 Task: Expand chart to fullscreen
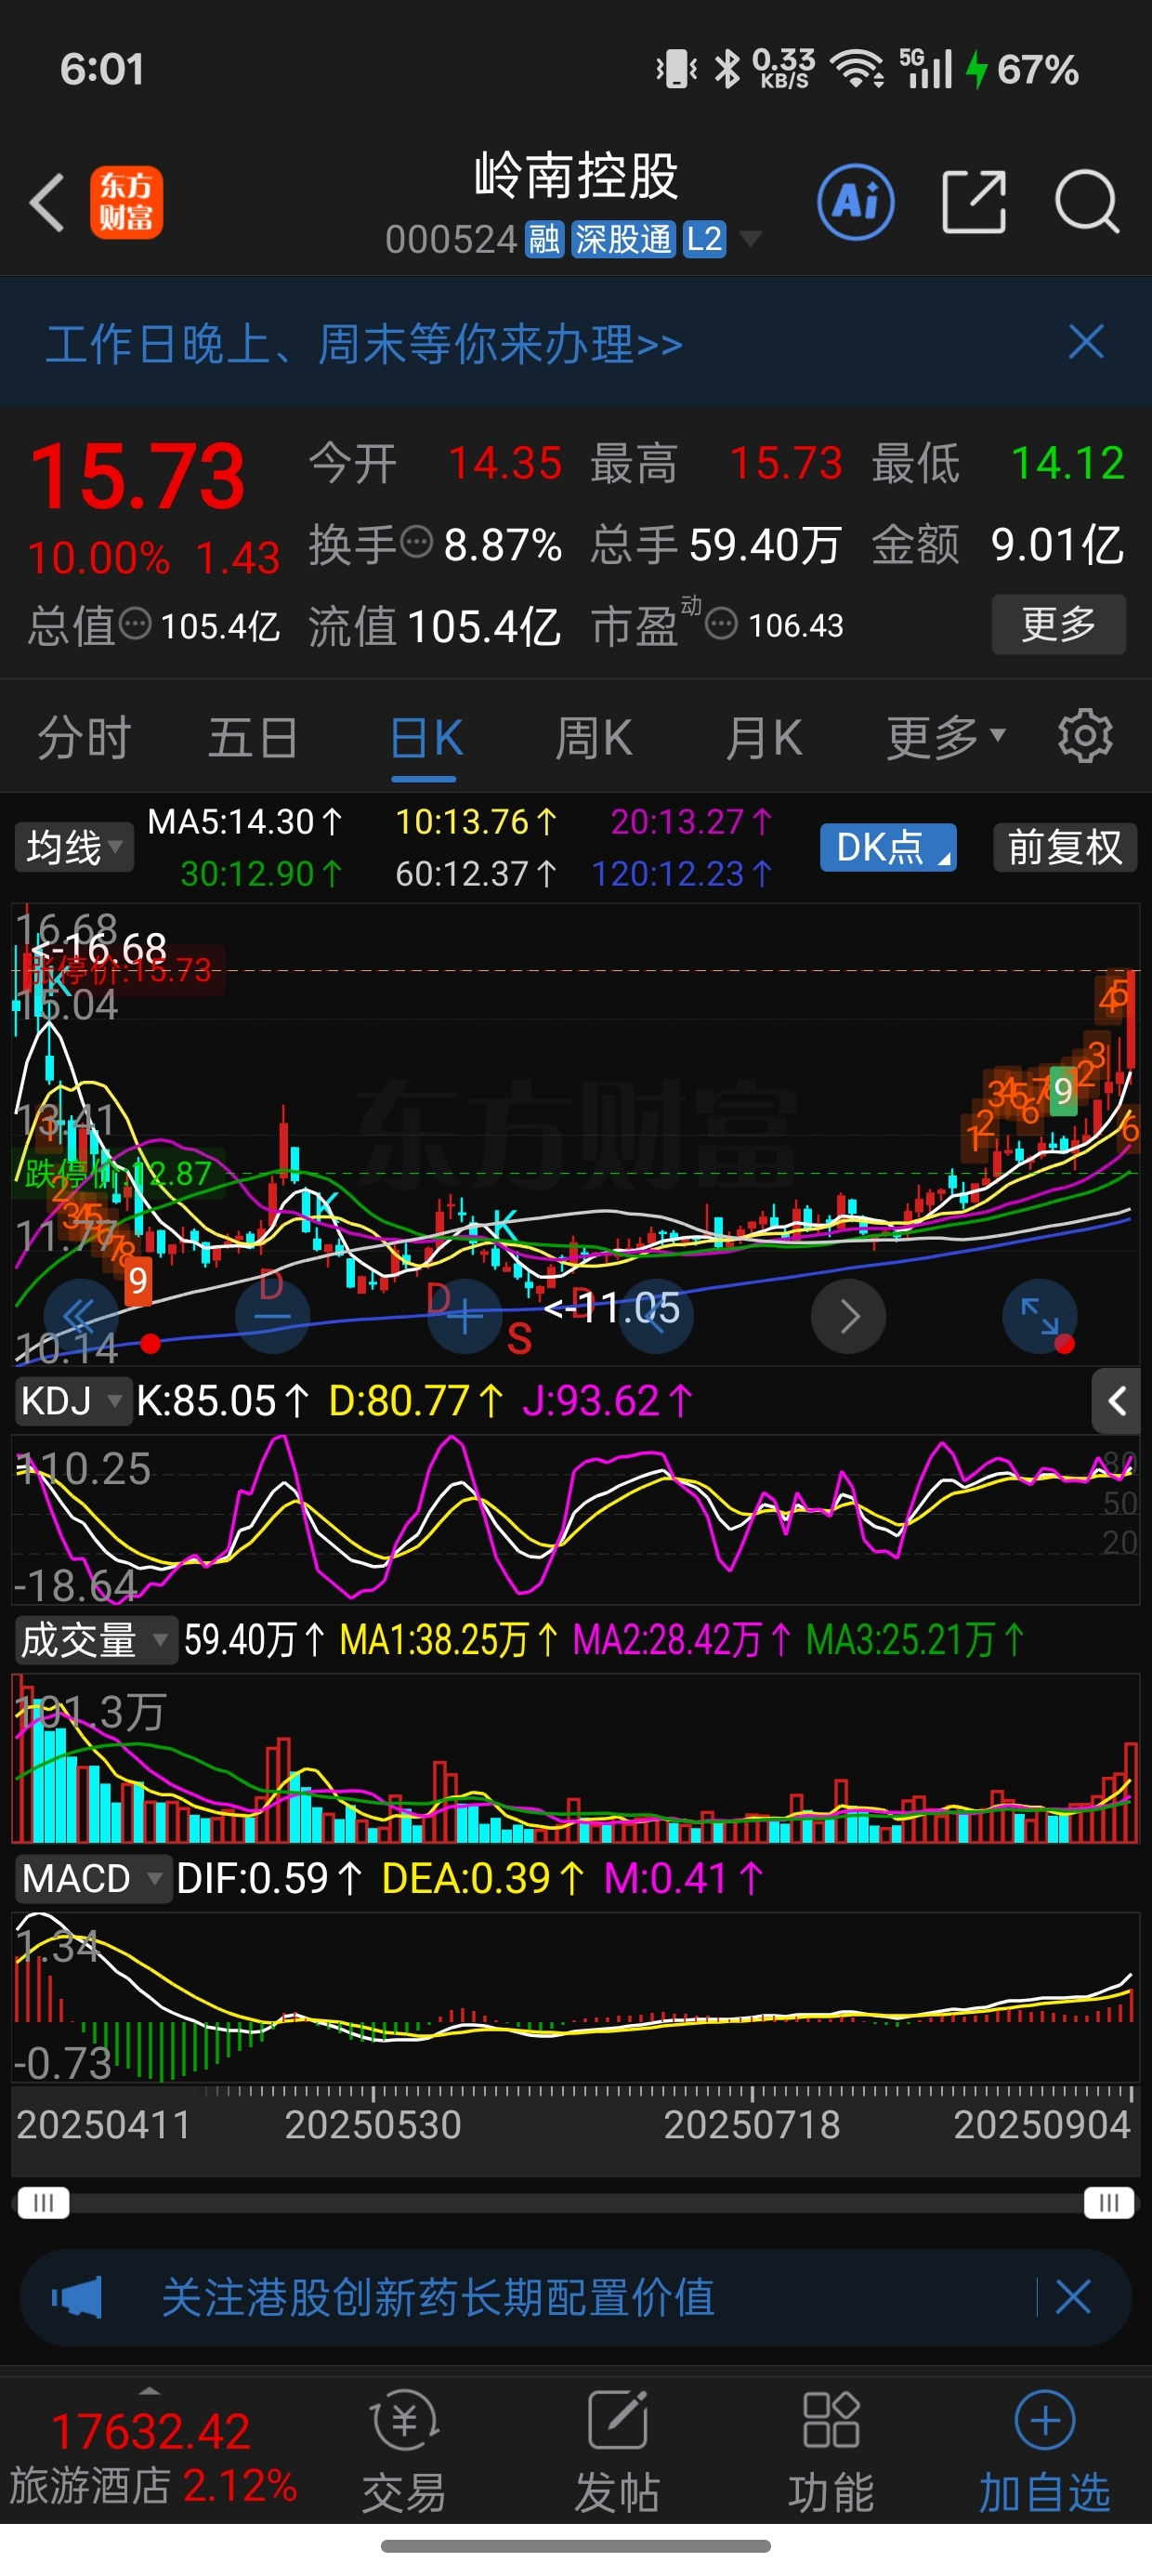(1040, 1316)
